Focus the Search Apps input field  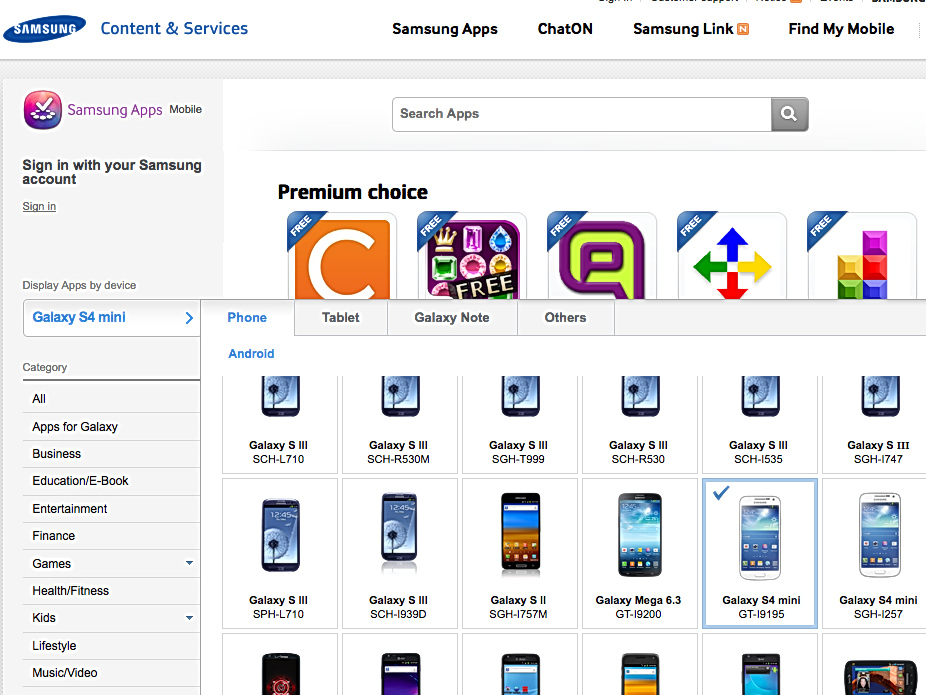tap(582, 114)
